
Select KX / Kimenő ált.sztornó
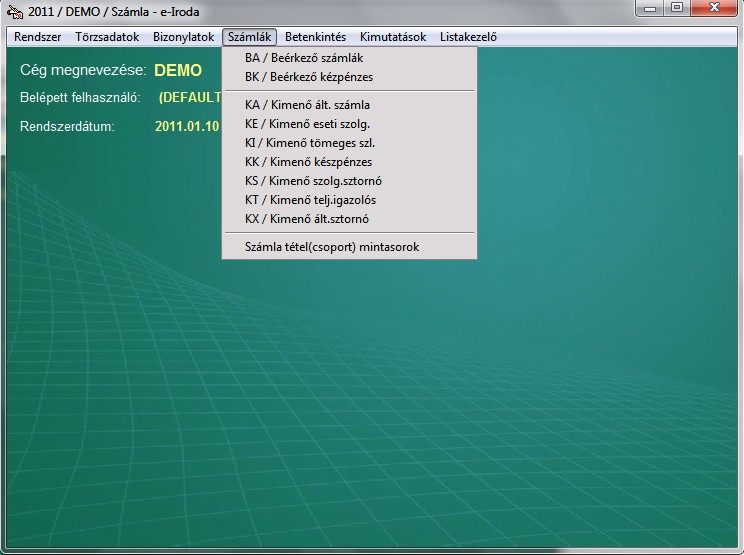pyautogui.click(x=306, y=219)
